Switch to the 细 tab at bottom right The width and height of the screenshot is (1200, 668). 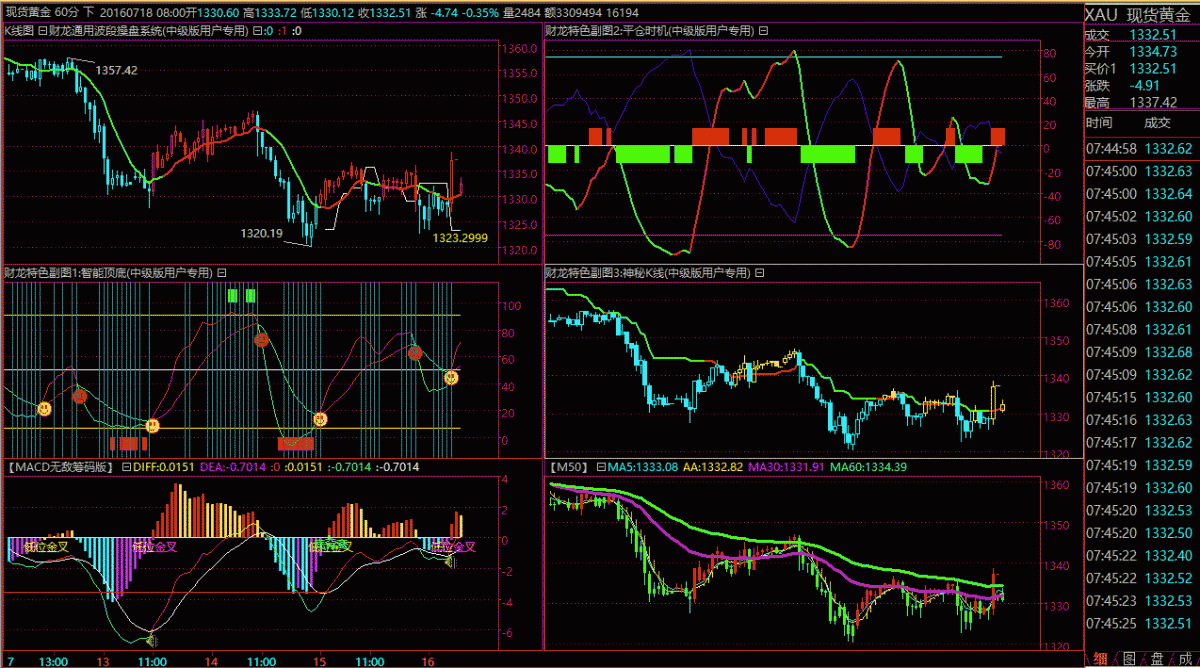tap(1100, 657)
